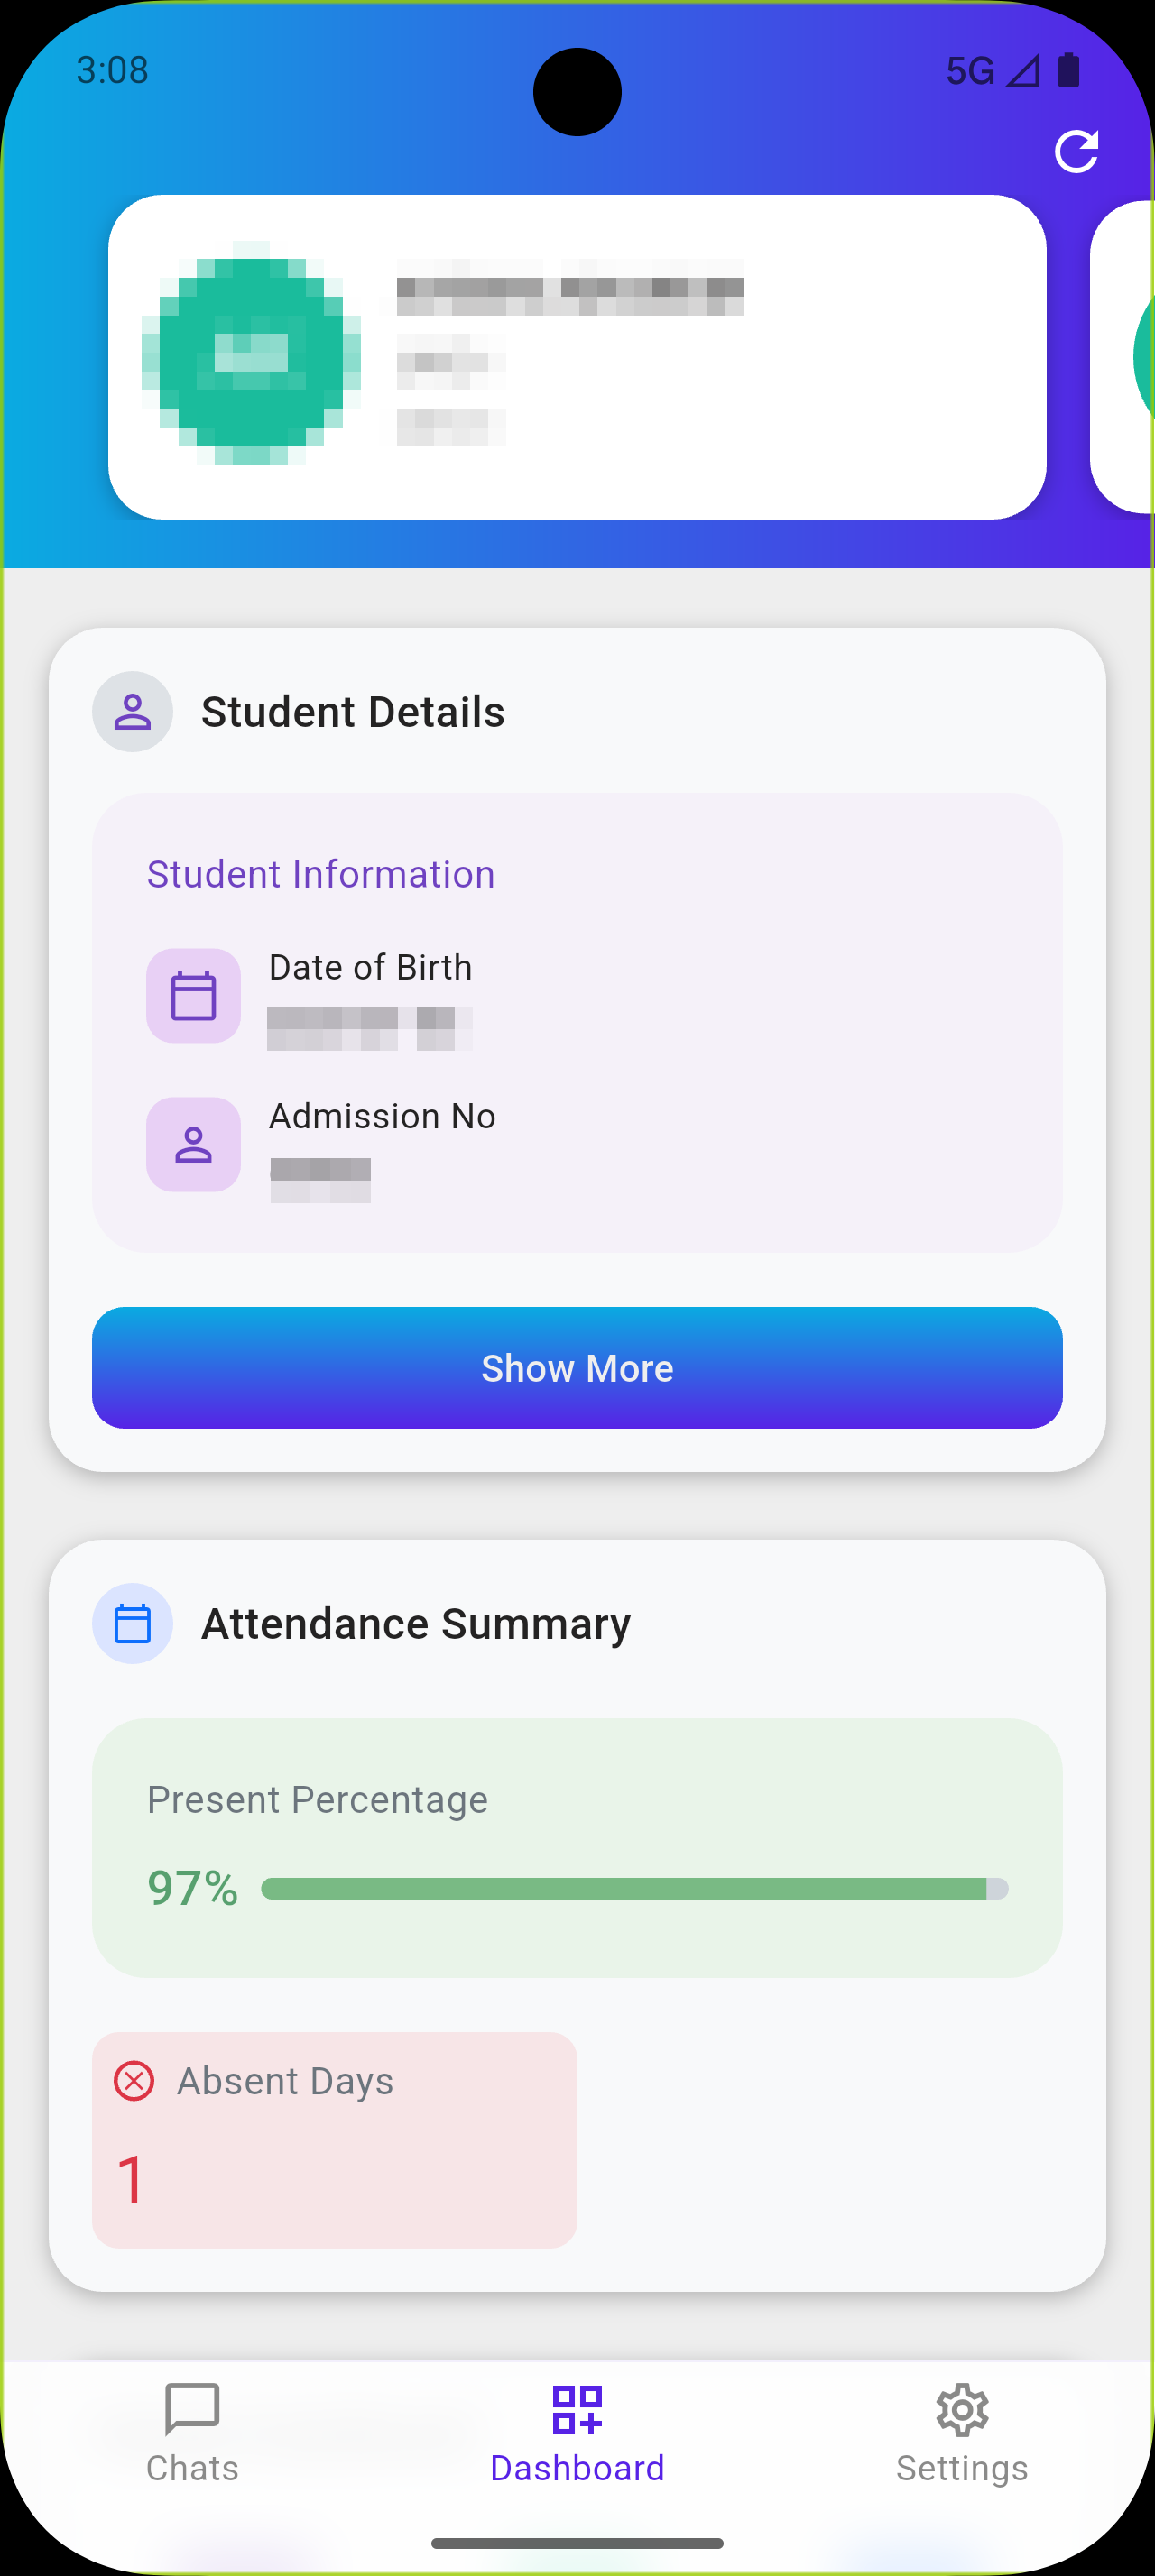Viewport: 1155px width, 2576px height.
Task: Tap the Chats speech bubble icon
Action: [192, 2410]
